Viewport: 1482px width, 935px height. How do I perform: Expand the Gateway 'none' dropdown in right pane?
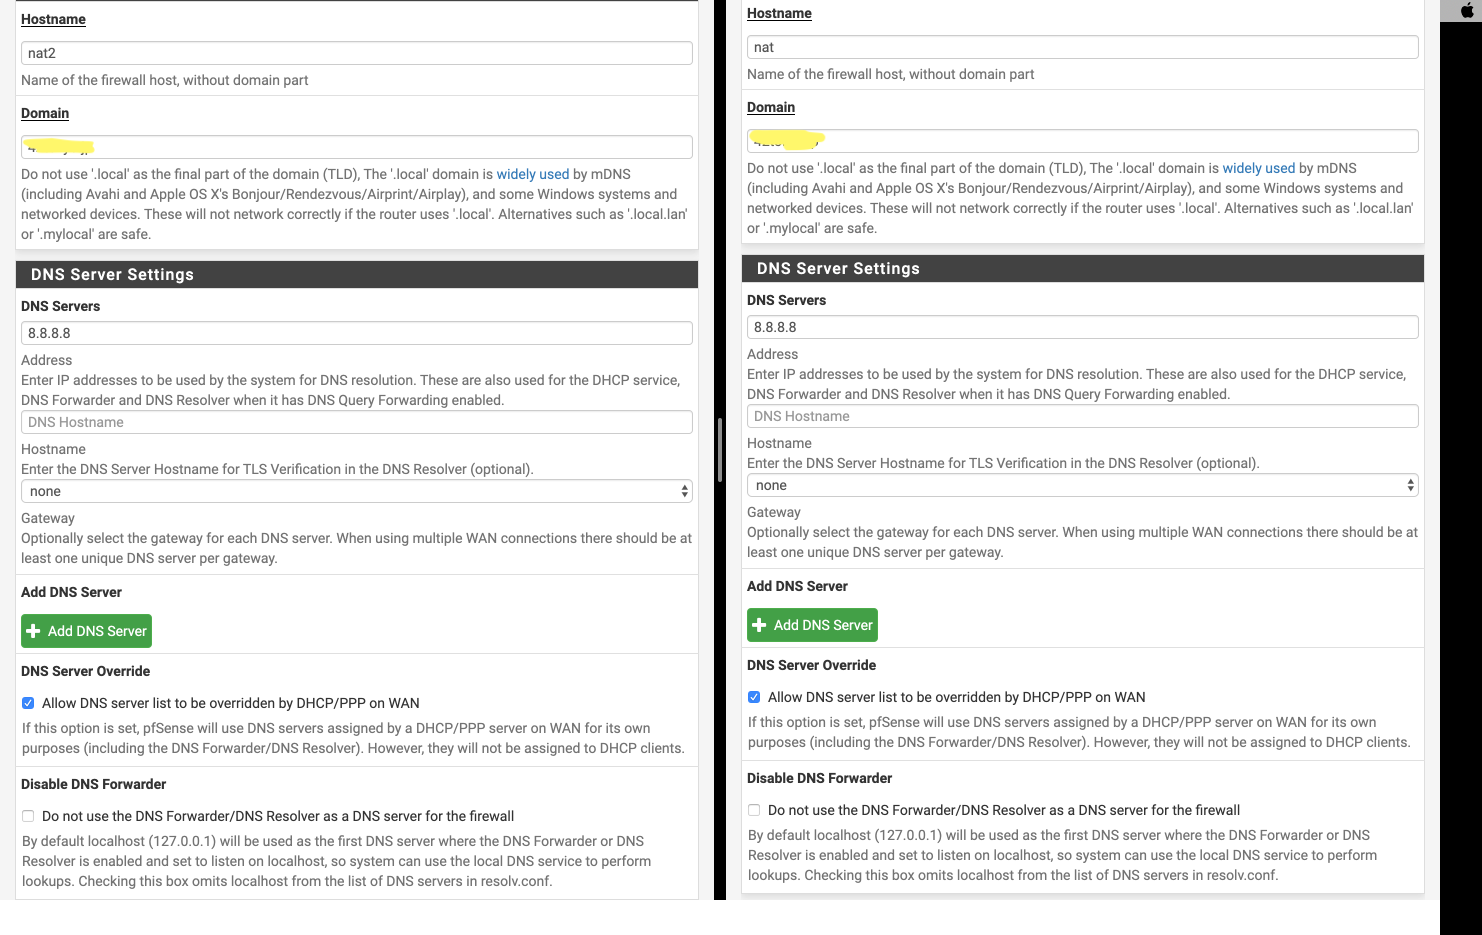pos(1082,485)
